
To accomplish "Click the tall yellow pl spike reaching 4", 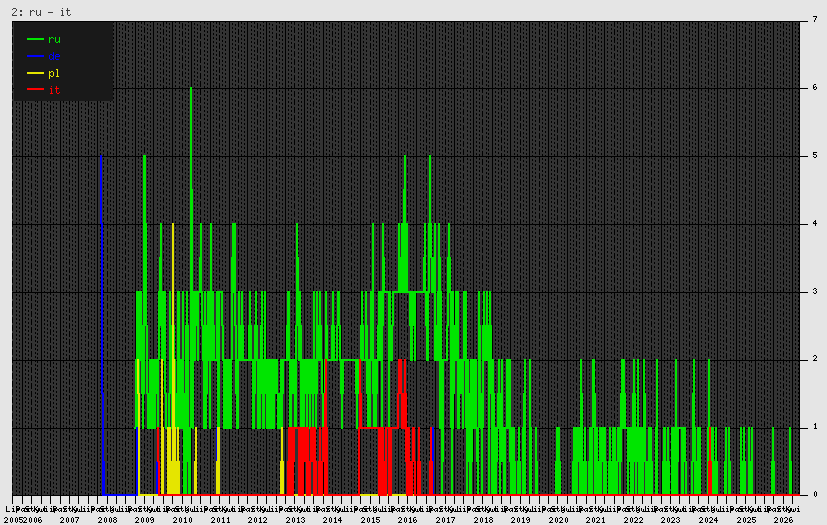I will [172, 327].
